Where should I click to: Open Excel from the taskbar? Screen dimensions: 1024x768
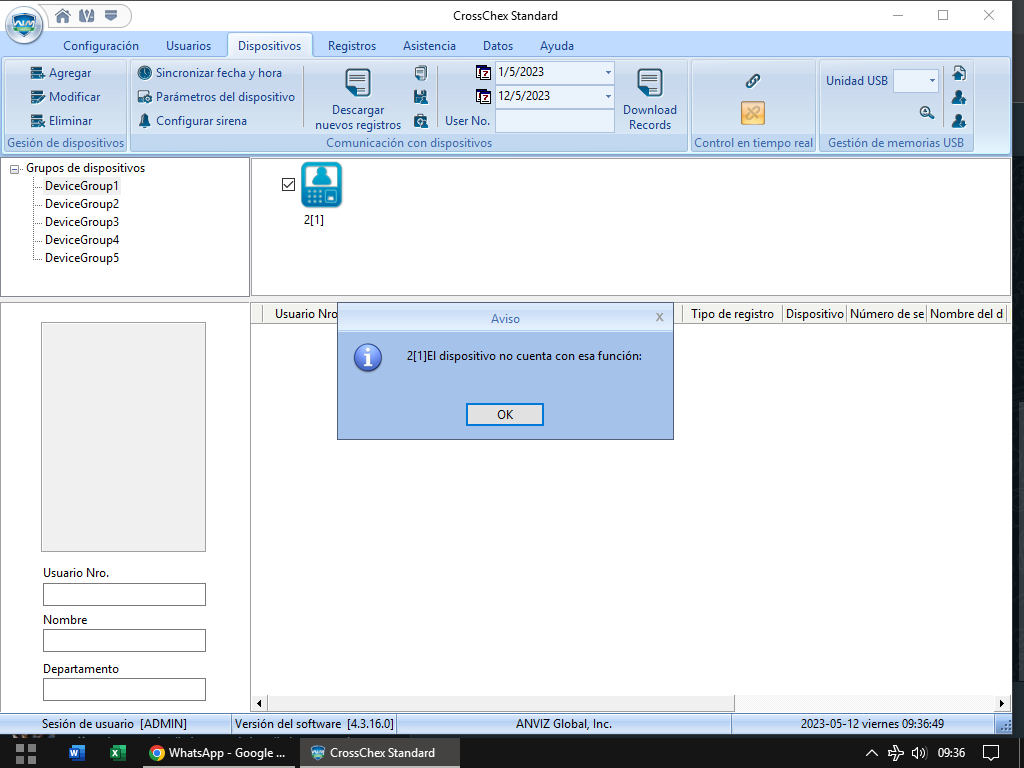click(x=118, y=753)
